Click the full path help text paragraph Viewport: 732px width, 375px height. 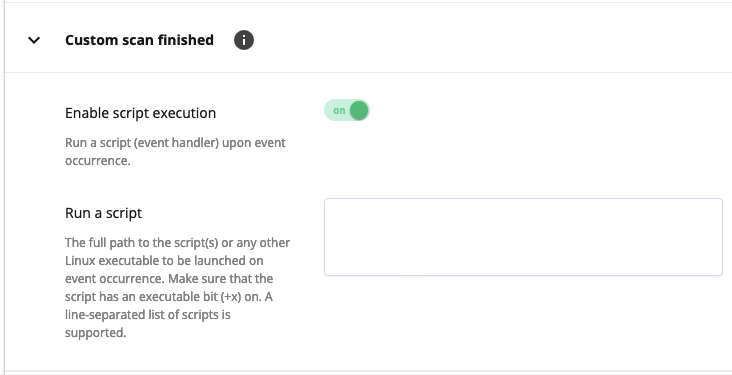(177, 288)
